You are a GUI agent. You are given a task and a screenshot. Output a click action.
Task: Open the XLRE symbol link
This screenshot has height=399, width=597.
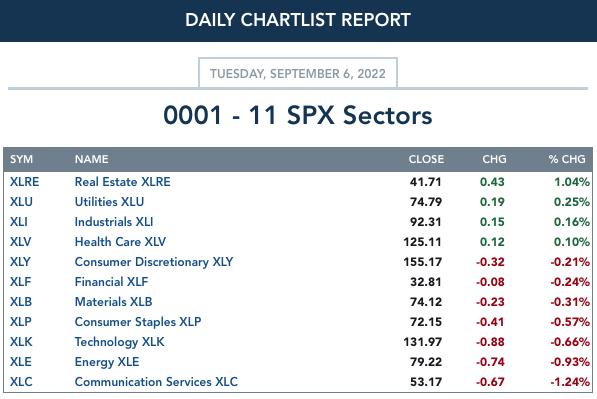(x=24, y=182)
